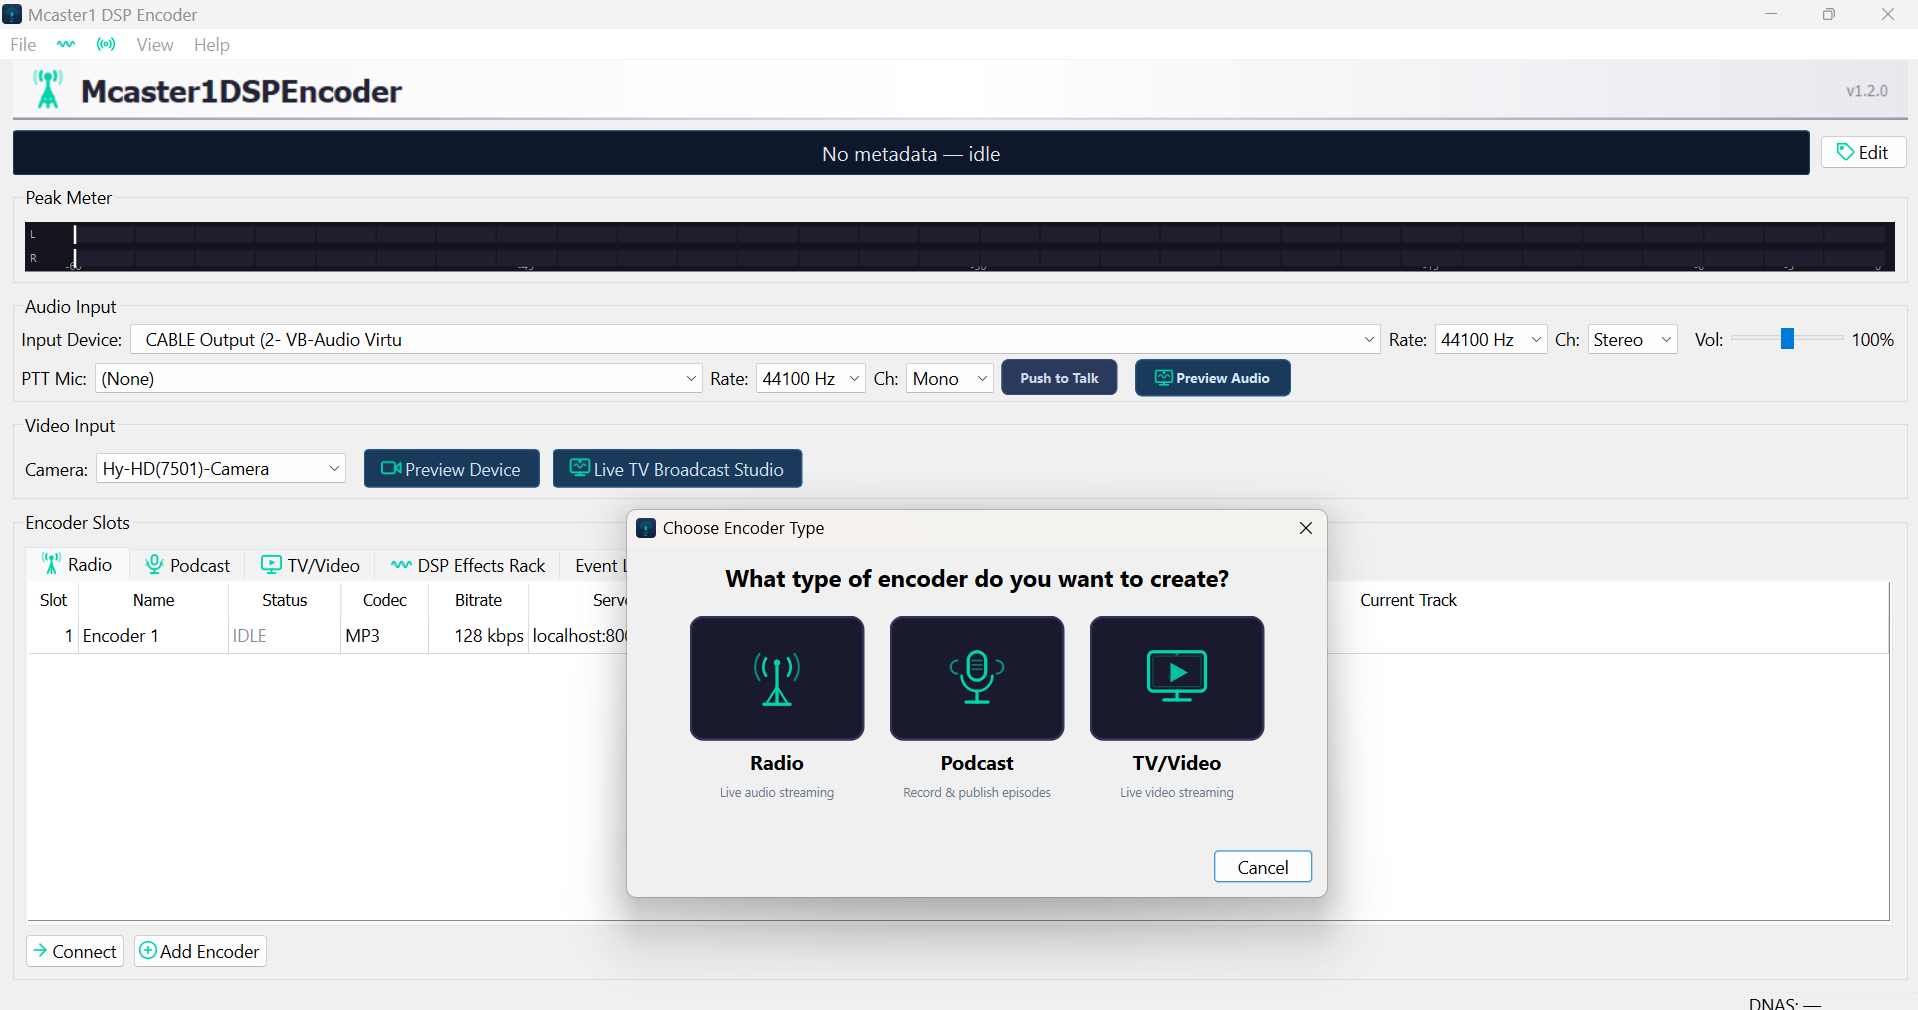Choose the Podcast microphone tile

click(x=976, y=678)
